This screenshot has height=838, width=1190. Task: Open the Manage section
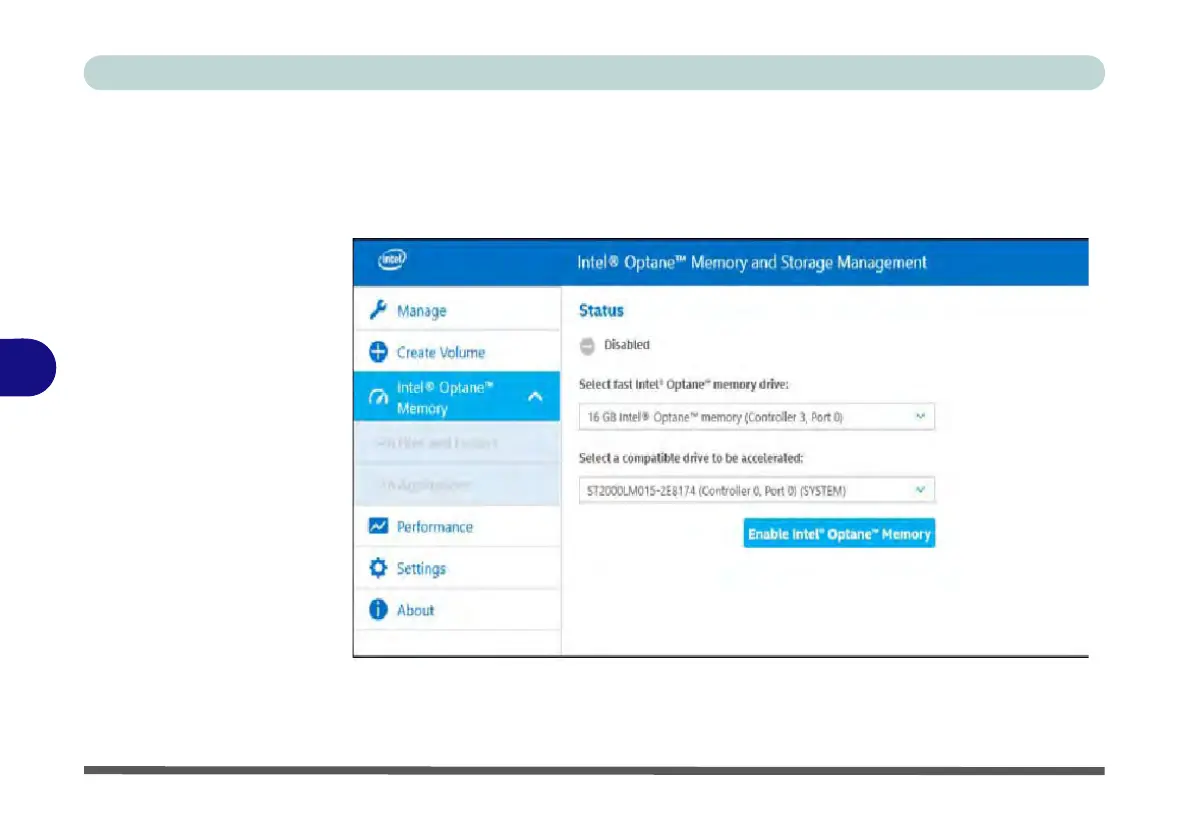[457, 310]
